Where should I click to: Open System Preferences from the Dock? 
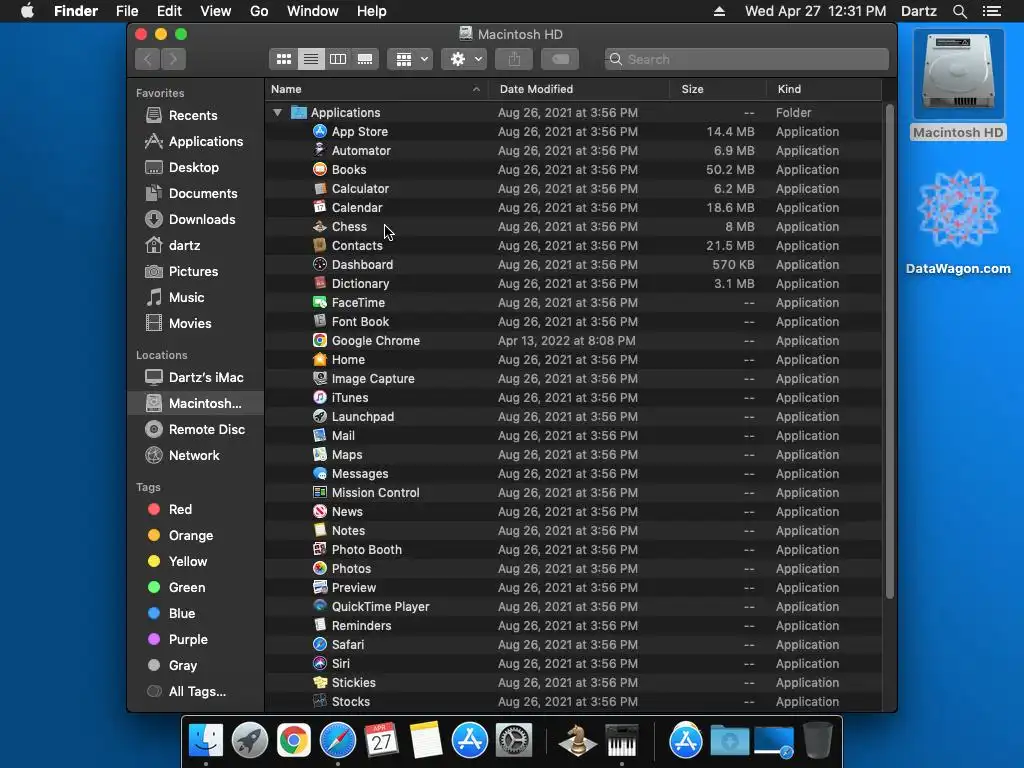click(x=514, y=741)
